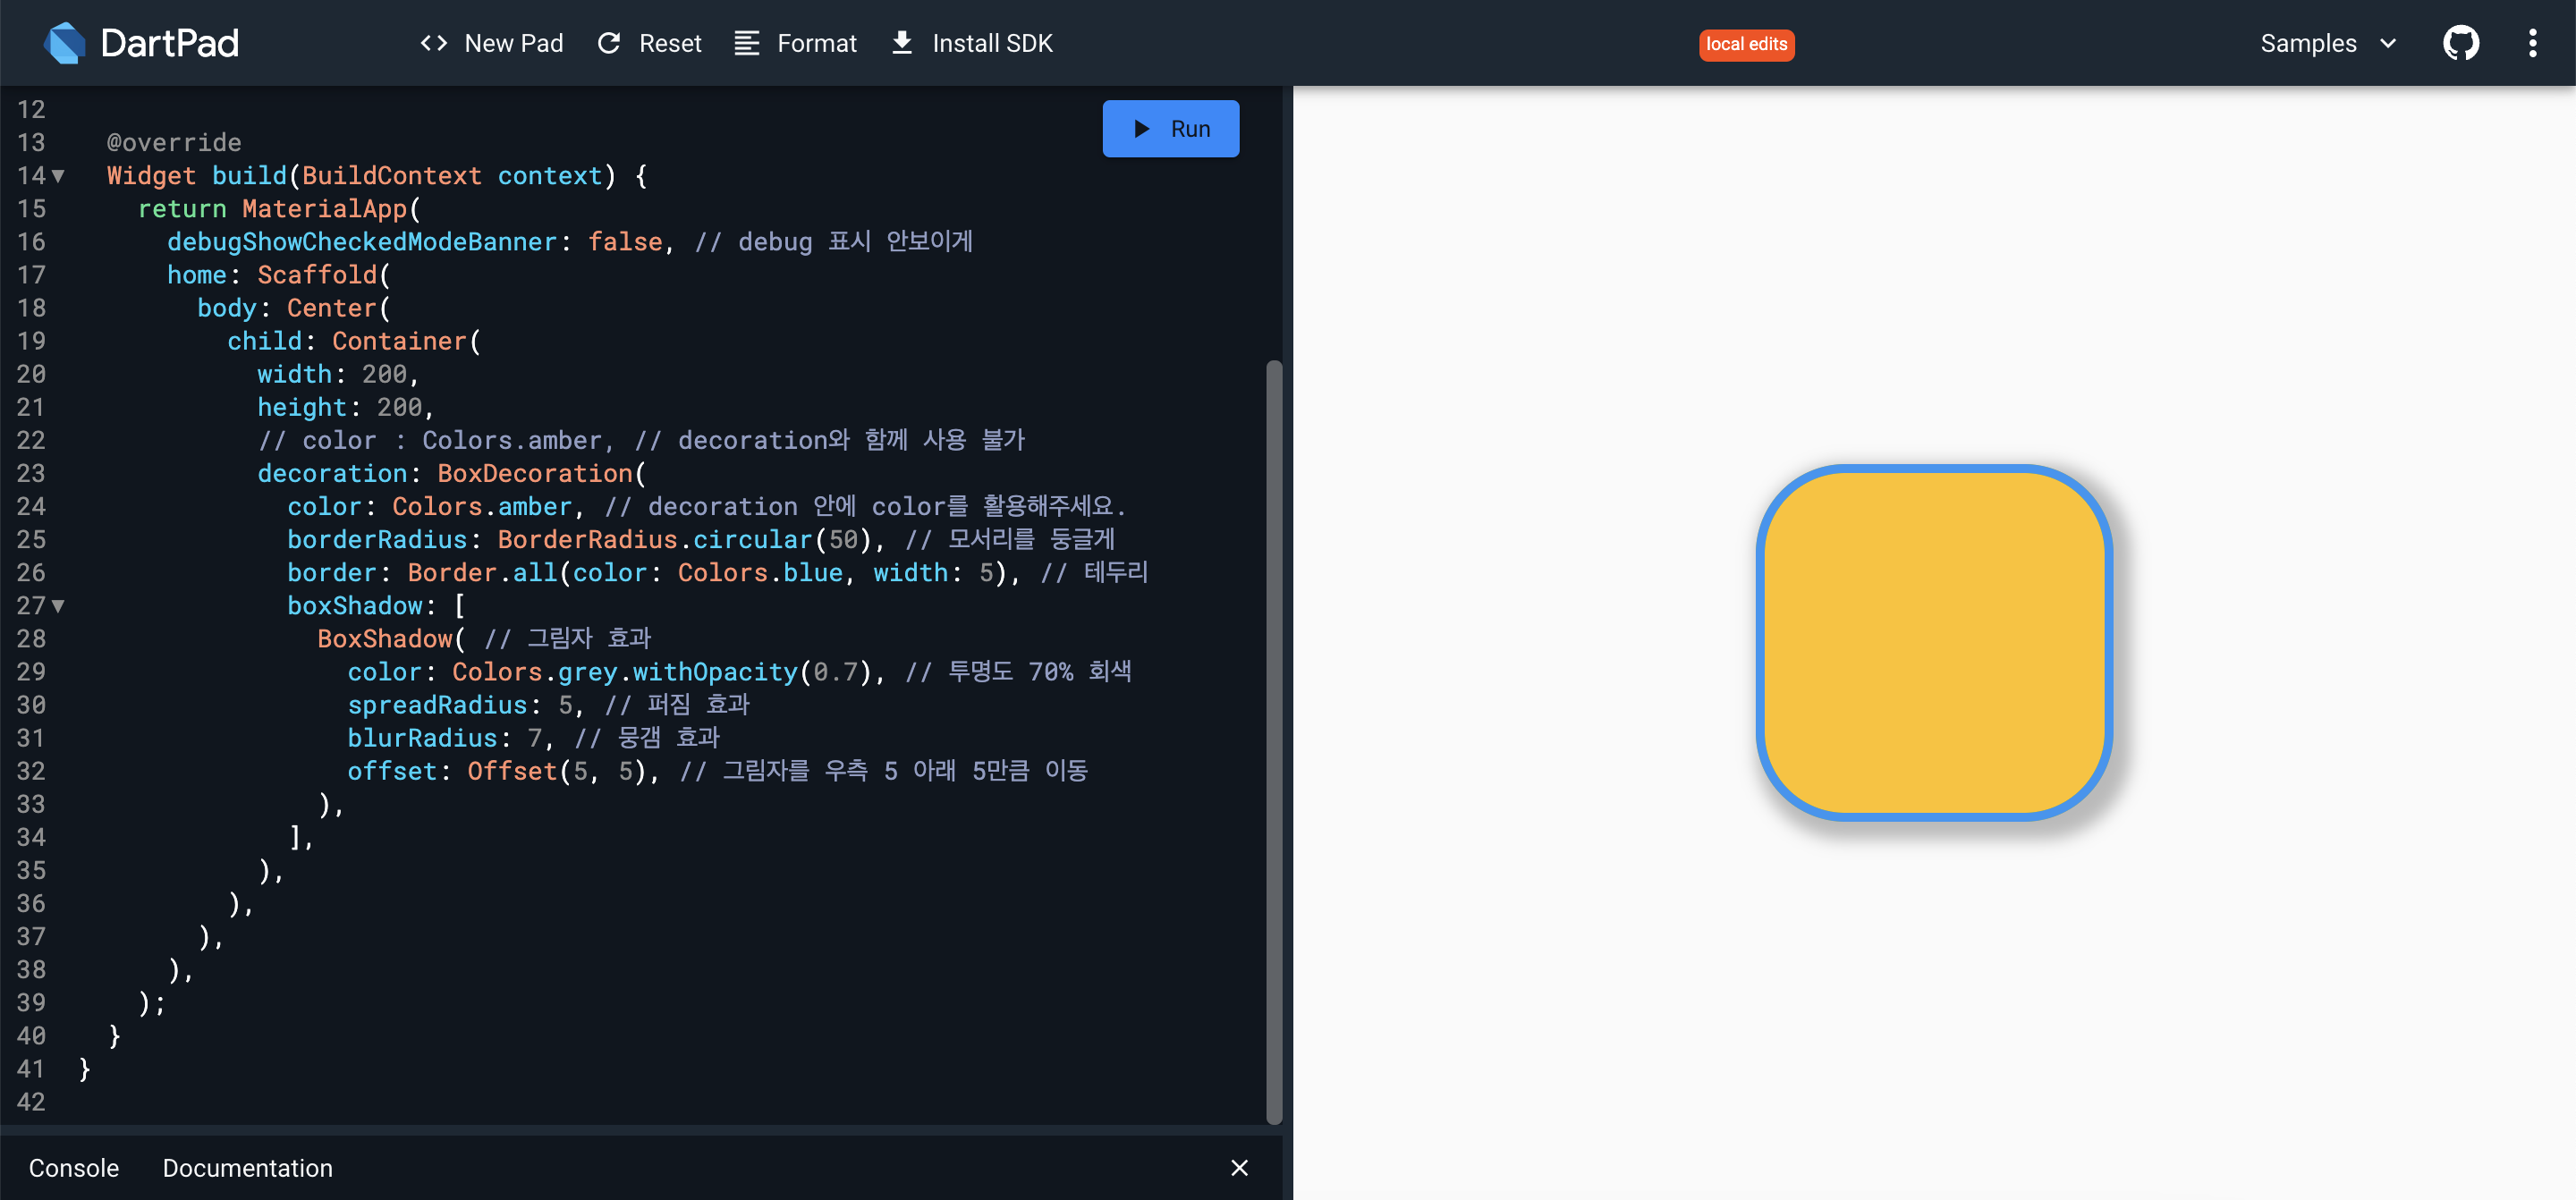Click the Install SDK download icon
2576x1200 pixels.
coord(902,43)
